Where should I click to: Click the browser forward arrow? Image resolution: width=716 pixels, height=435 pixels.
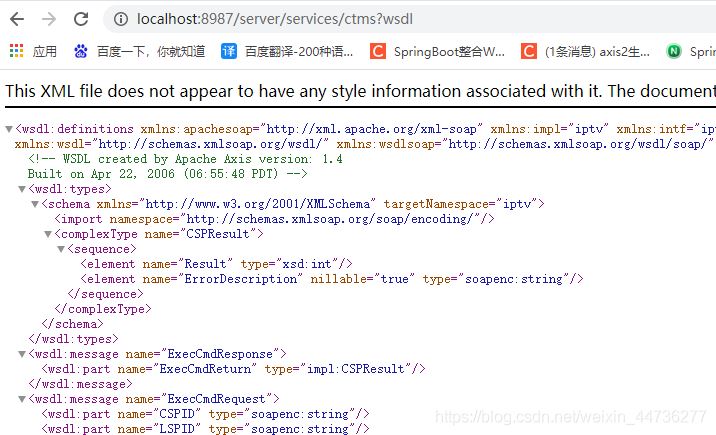pos(48,19)
